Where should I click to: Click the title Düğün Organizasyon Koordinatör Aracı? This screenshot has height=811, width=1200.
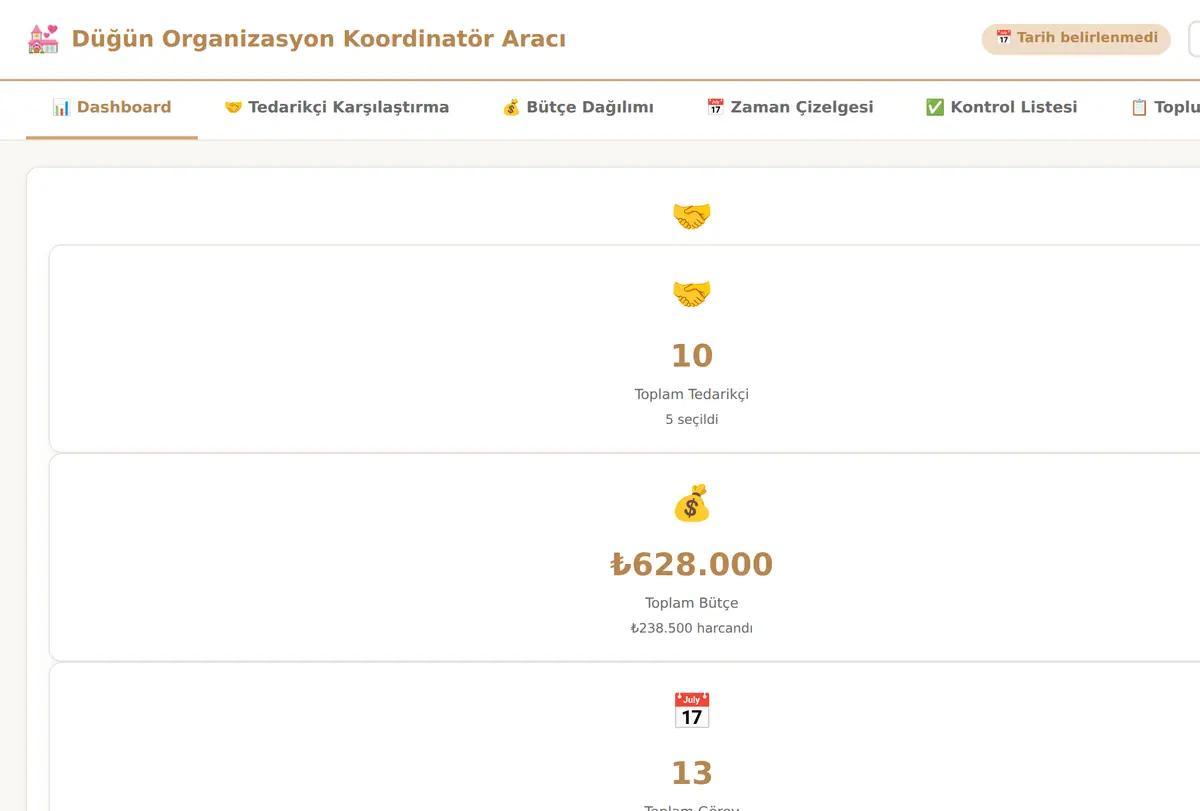[x=319, y=39]
